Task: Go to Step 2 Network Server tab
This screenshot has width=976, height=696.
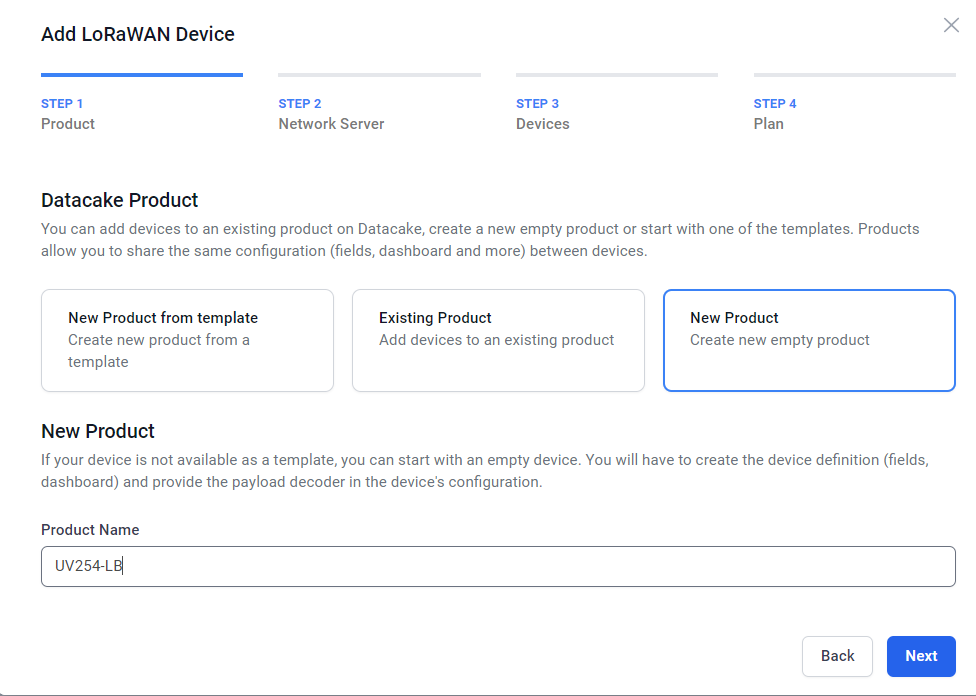Action: [379, 103]
